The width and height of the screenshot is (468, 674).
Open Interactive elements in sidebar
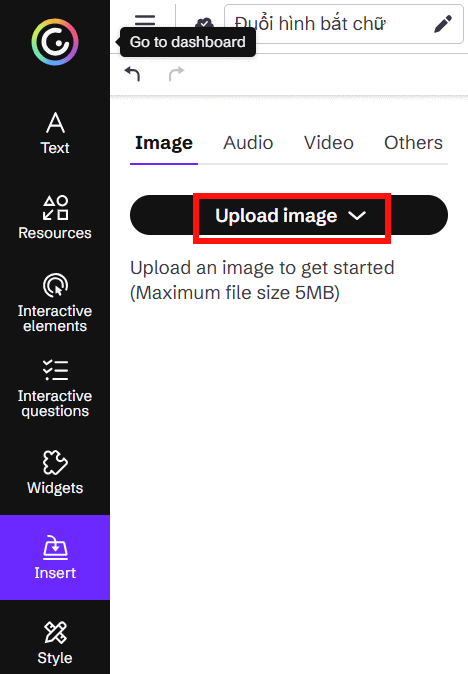[x=55, y=303]
